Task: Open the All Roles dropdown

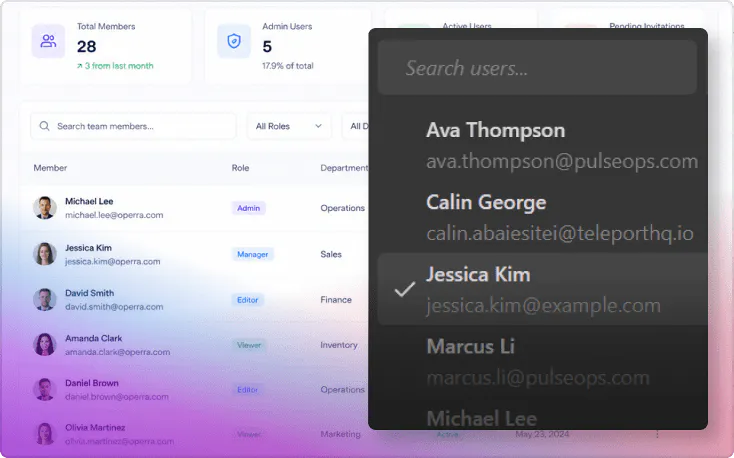Action: pyautogui.click(x=289, y=126)
